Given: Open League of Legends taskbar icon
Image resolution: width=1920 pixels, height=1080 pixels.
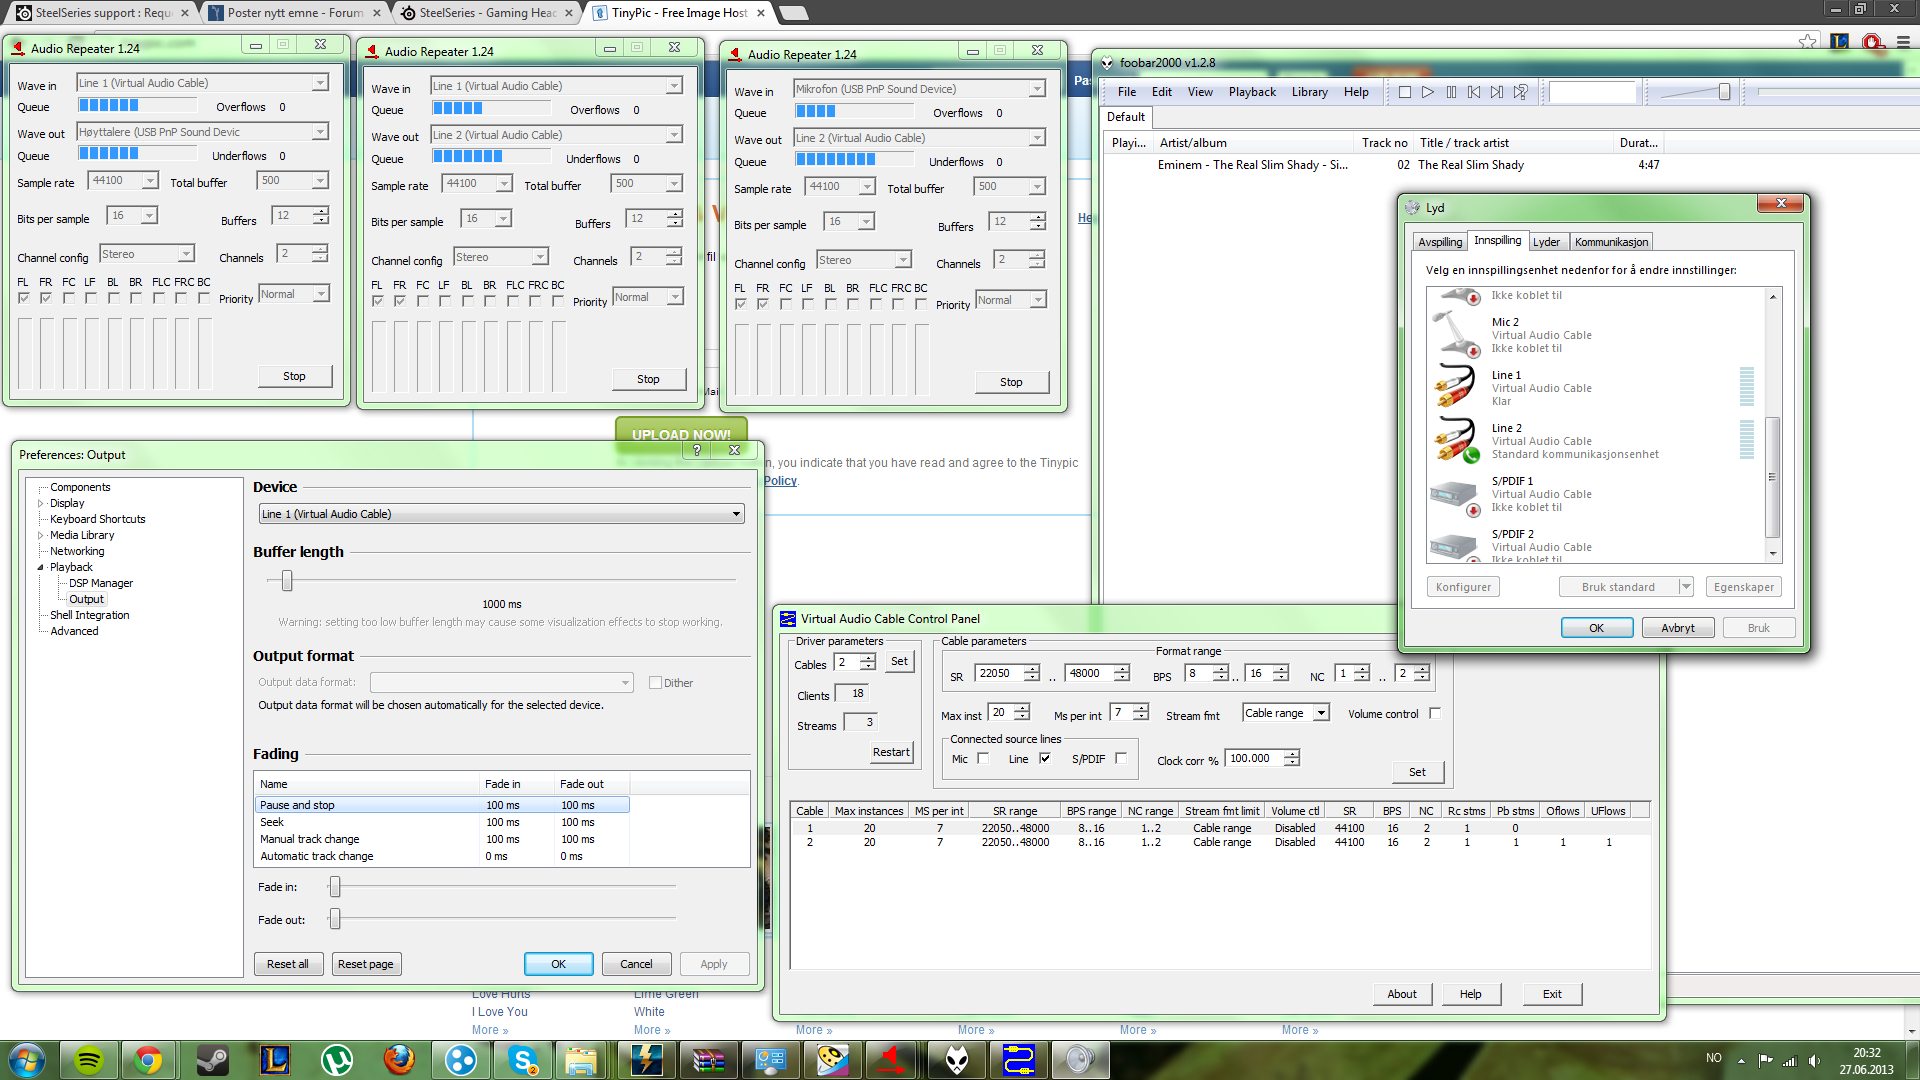Looking at the screenshot, I should pos(274,1060).
